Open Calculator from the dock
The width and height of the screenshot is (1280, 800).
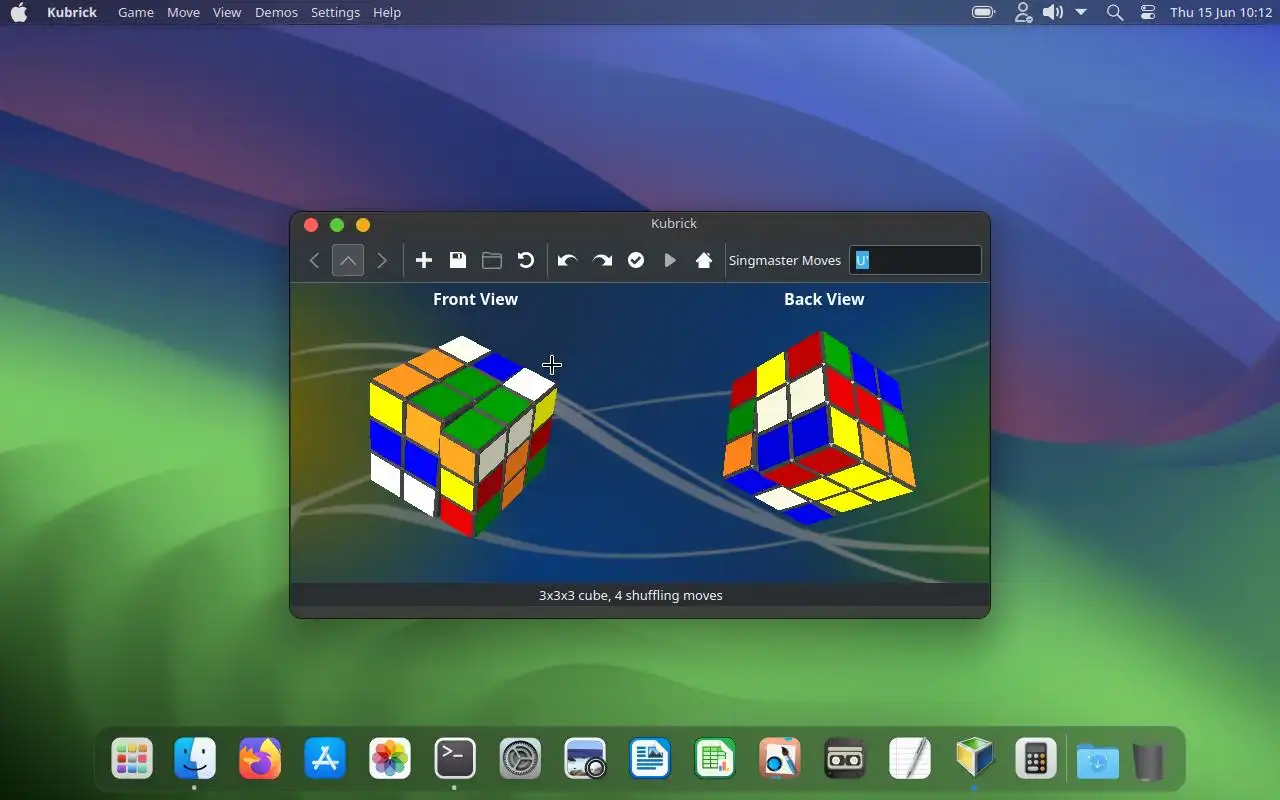pyautogui.click(x=1036, y=759)
